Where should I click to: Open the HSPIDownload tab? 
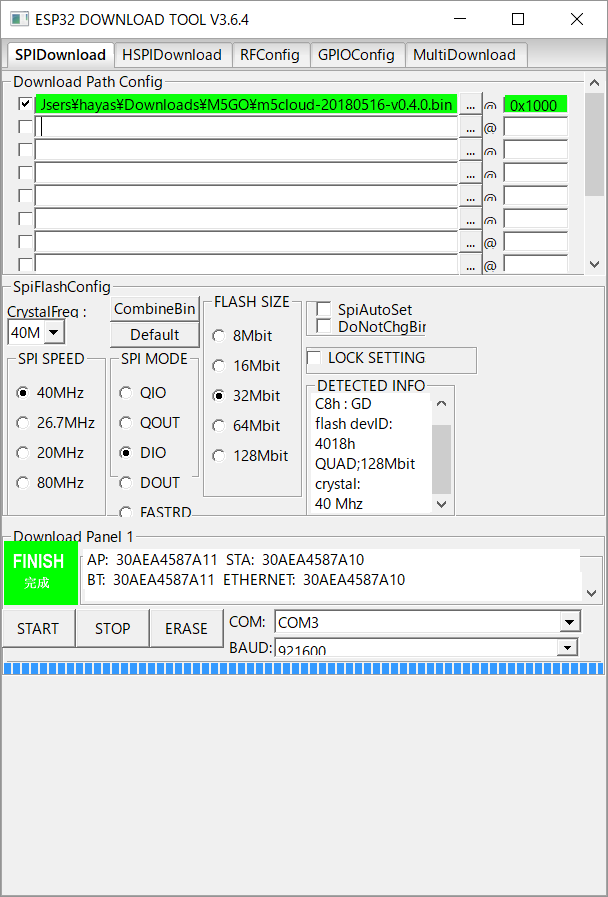tap(172, 55)
